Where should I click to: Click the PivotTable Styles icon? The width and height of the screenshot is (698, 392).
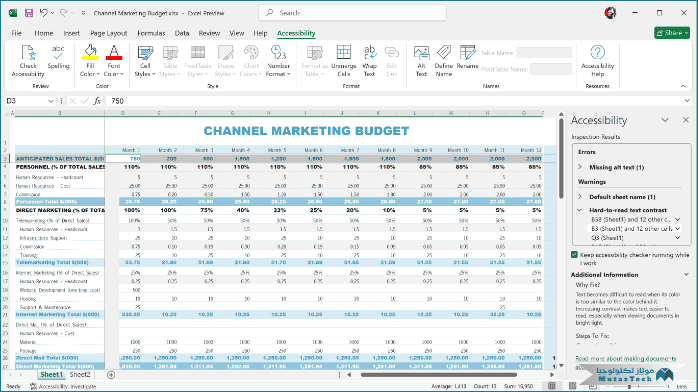click(198, 53)
